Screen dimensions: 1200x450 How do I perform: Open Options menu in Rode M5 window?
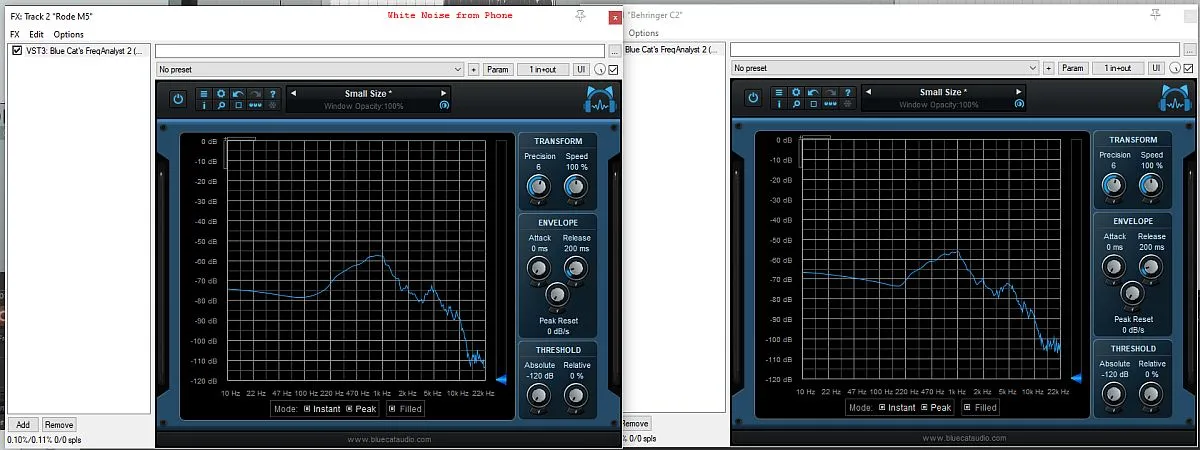click(x=69, y=34)
